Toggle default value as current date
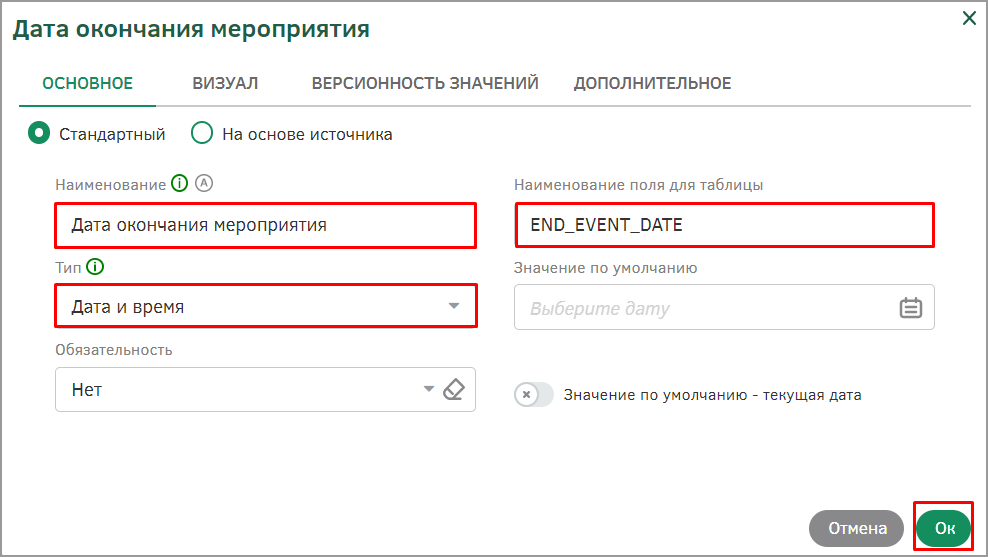This screenshot has width=988, height=557. point(533,395)
